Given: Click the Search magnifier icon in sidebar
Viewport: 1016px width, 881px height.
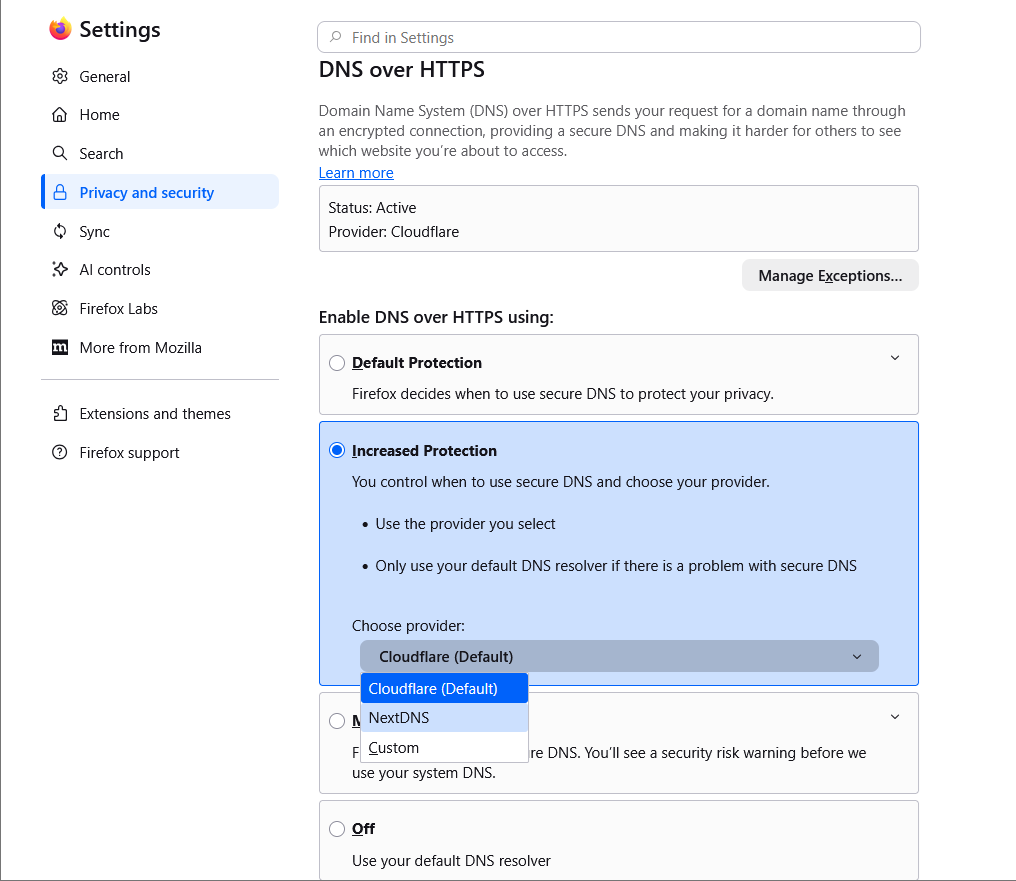Looking at the screenshot, I should tap(60, 154).
